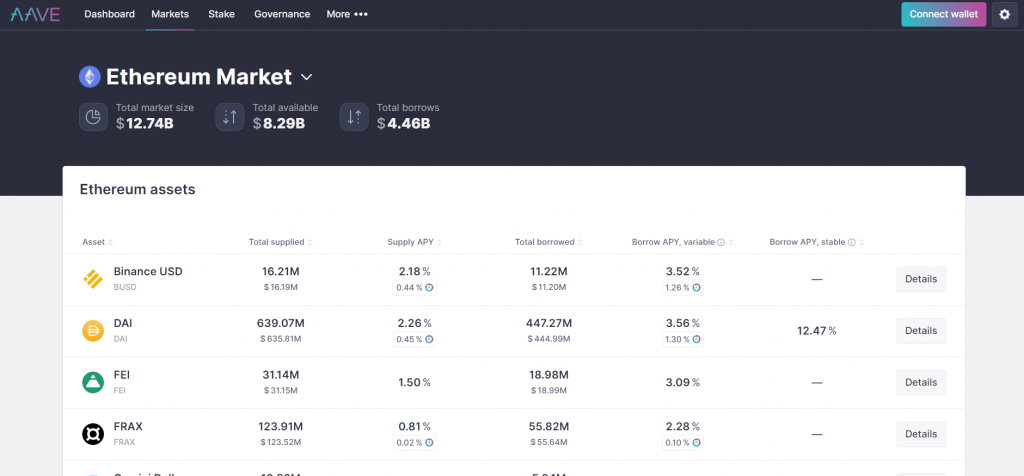Click the FEI token icon
The width and height of the screenshot is (1024, 476).
93,382
